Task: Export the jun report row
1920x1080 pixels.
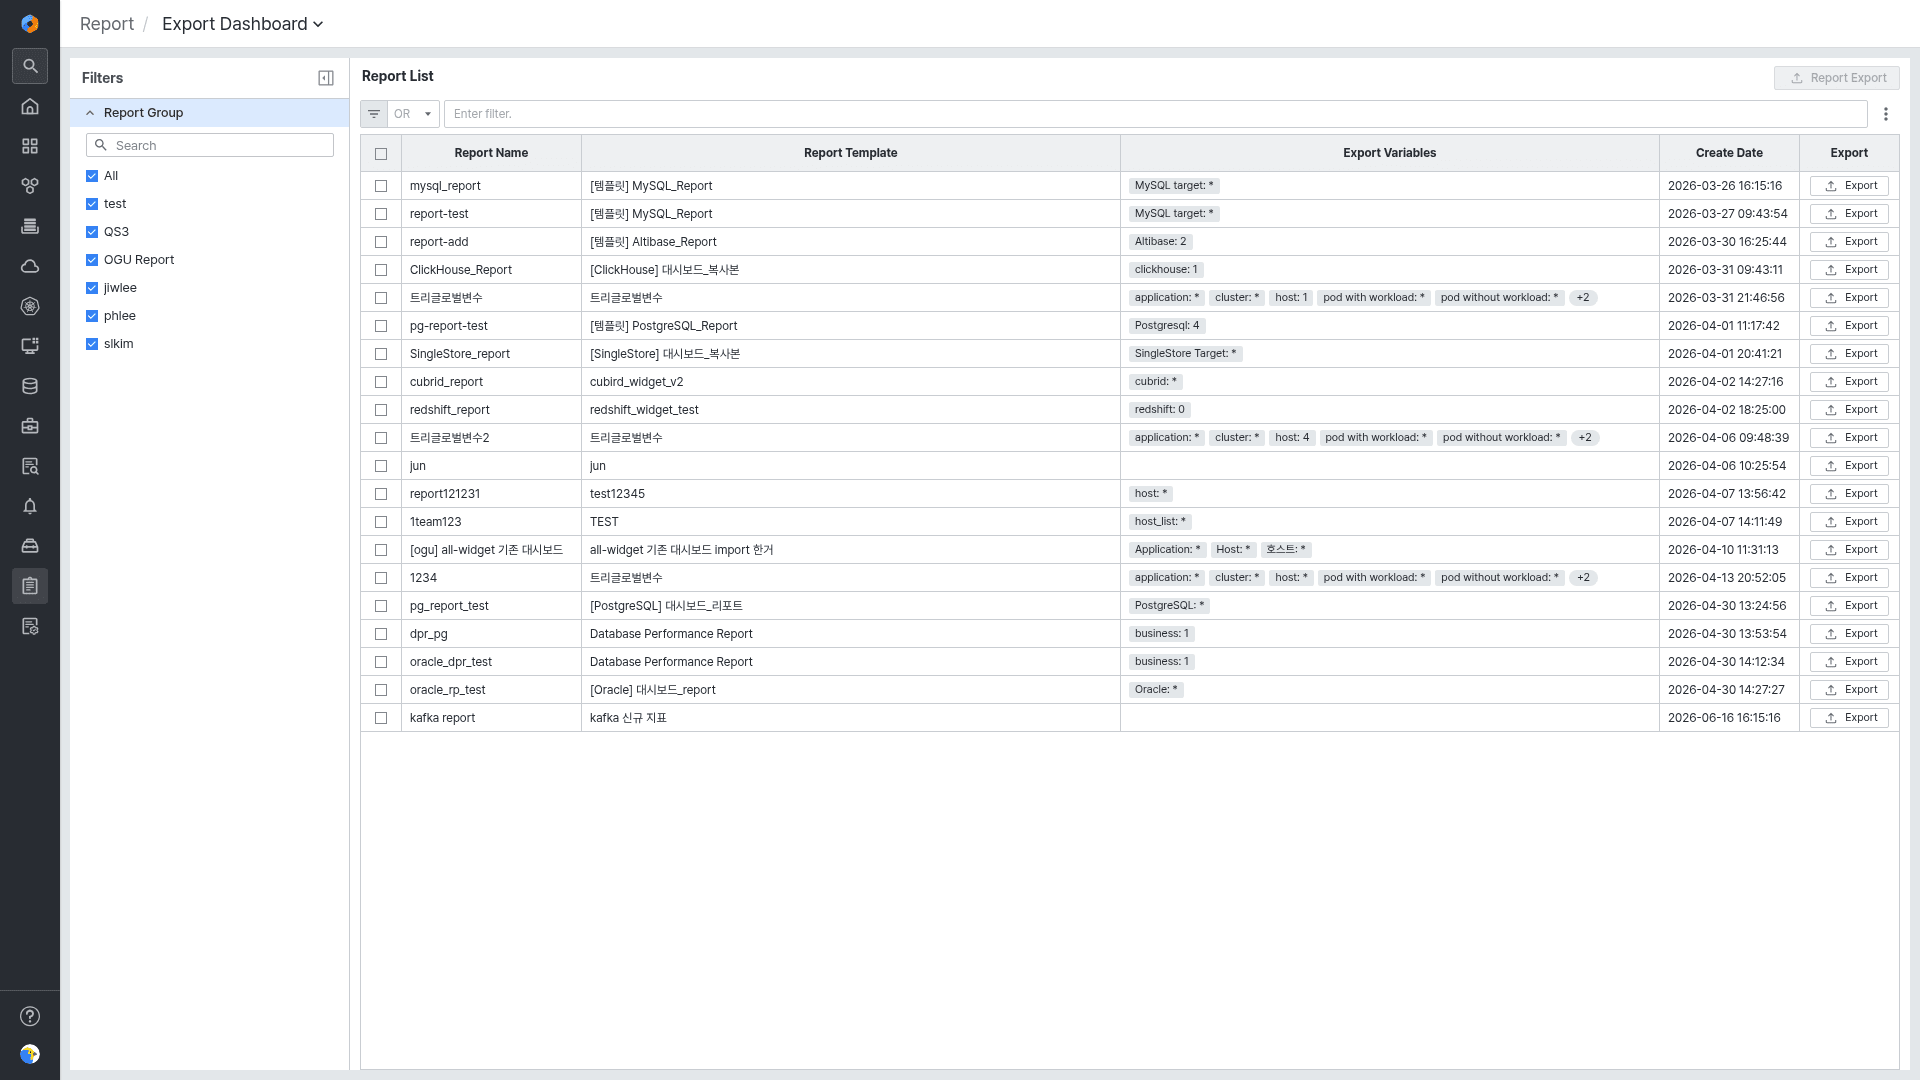Action: click(1849, 466)
